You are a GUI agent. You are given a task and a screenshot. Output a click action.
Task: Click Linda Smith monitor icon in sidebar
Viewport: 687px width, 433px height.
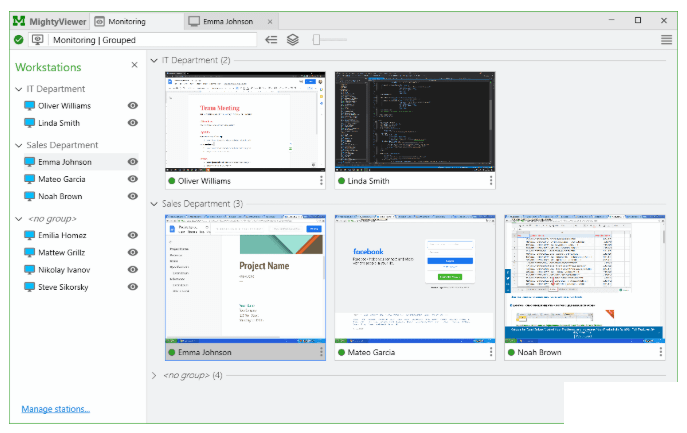pos(29,123)
